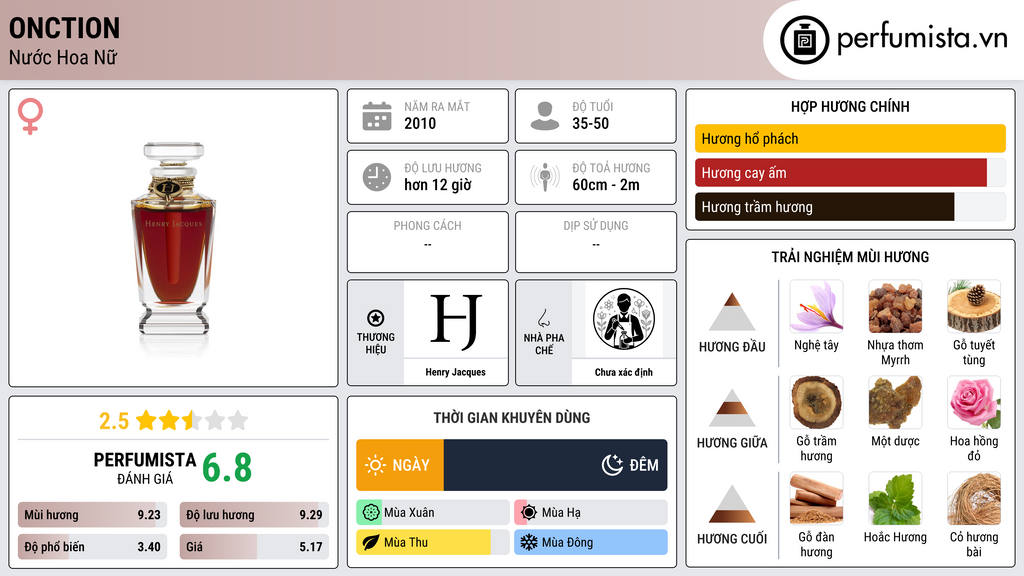Click the dark Đêm nighttime segment
Screen dimensions: 1024x576
(x=556, y=465)
